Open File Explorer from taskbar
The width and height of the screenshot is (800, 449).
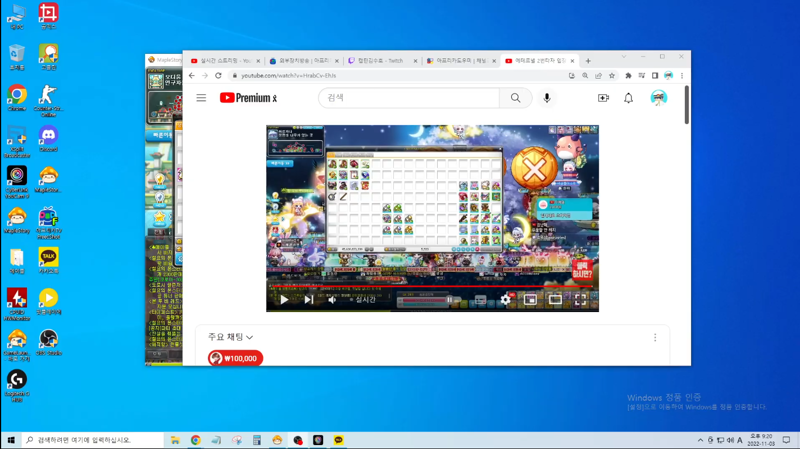tap(175, 440)
